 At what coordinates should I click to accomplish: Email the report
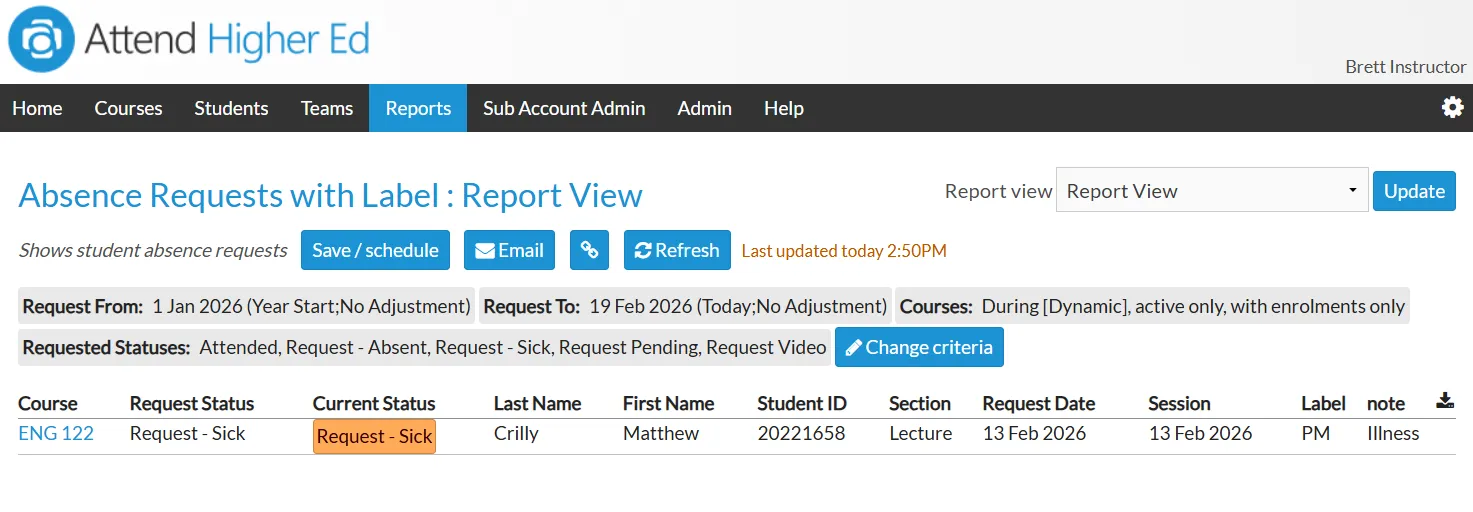[x=509, y=250]
